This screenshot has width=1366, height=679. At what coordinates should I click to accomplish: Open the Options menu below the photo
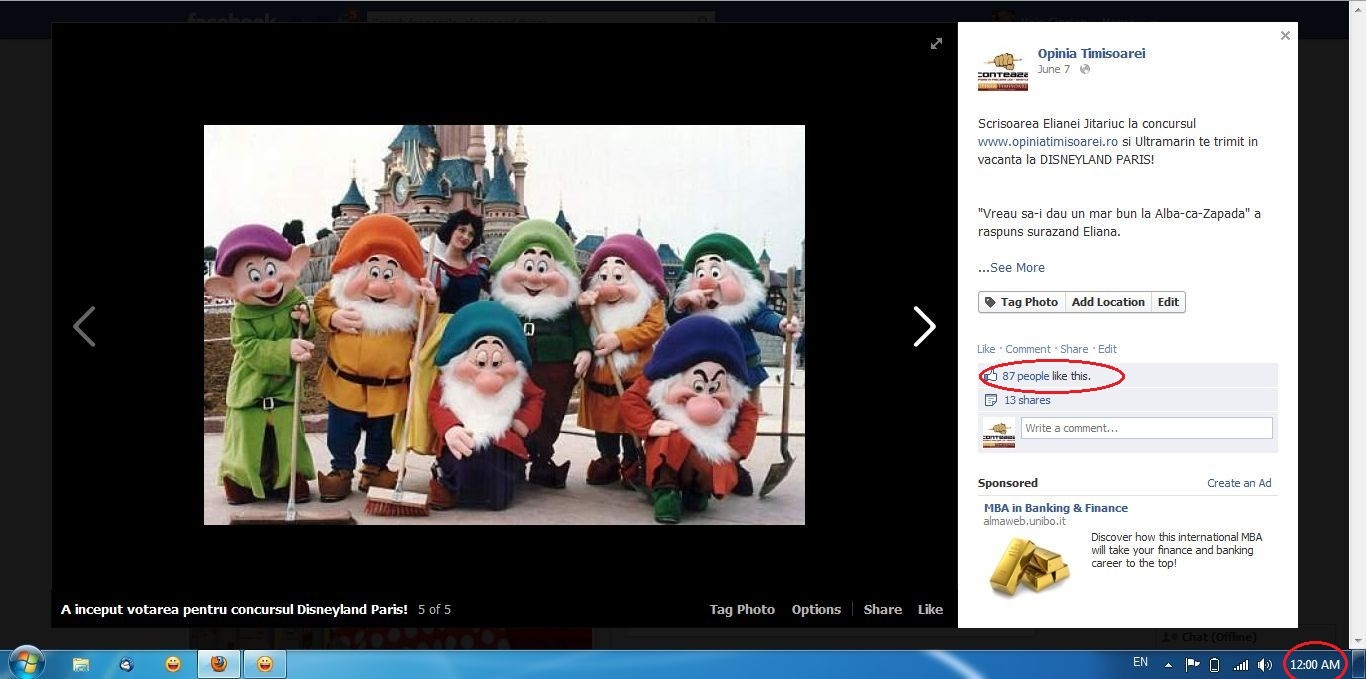pos(816,609)
